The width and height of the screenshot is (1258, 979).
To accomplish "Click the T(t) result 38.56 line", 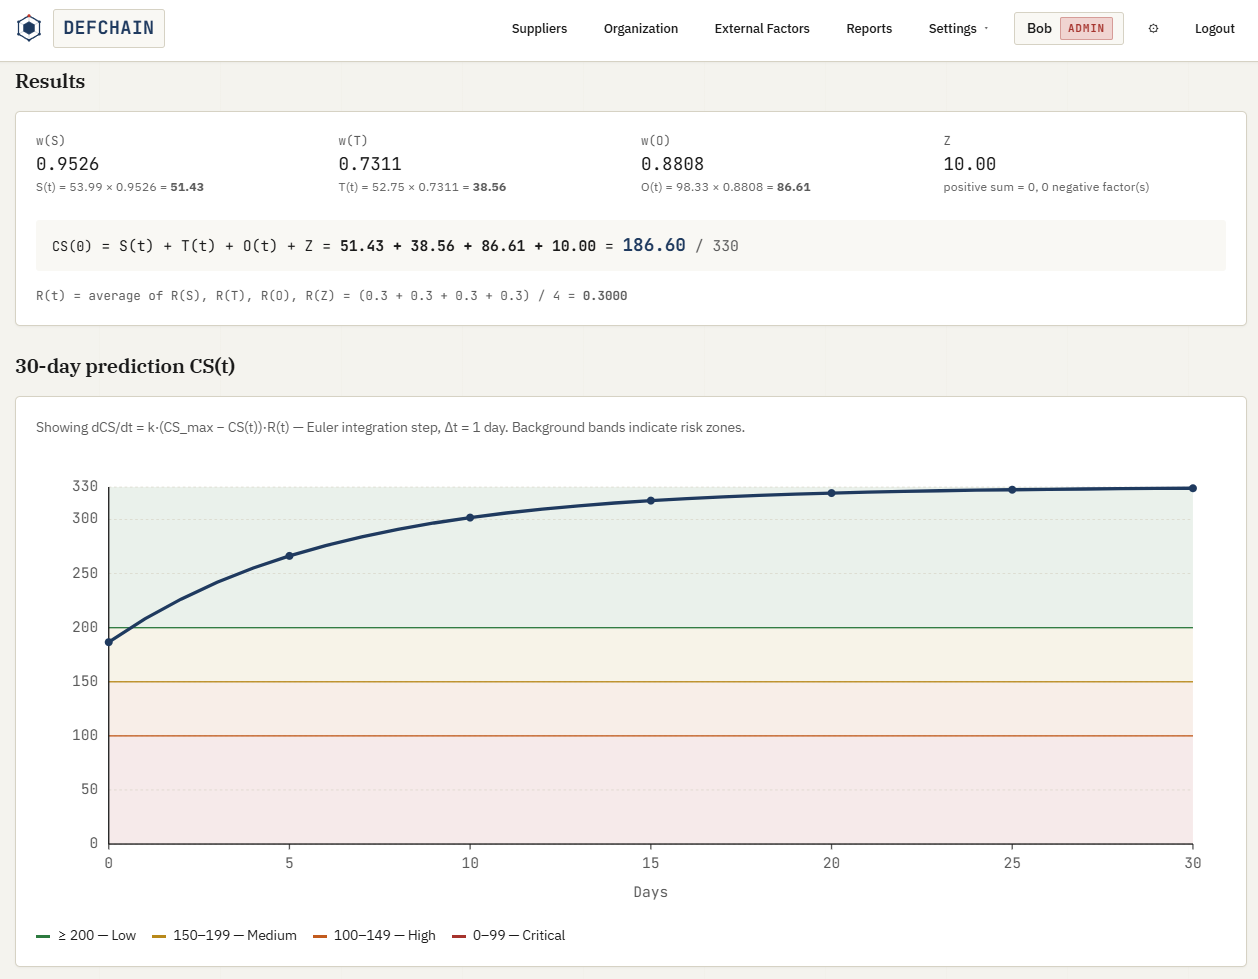I will pyautogui.click(x=422, y=187).
